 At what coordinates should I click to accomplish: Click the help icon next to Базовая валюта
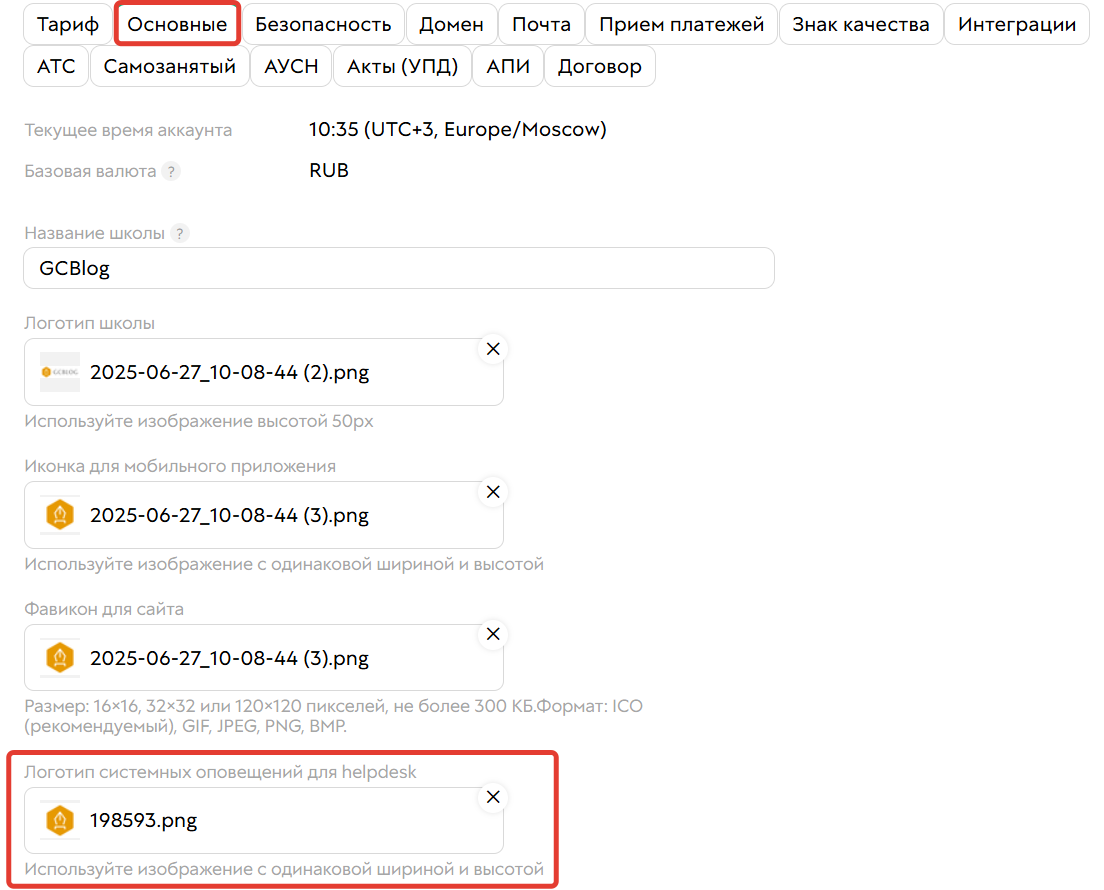(x=171, y=171)
